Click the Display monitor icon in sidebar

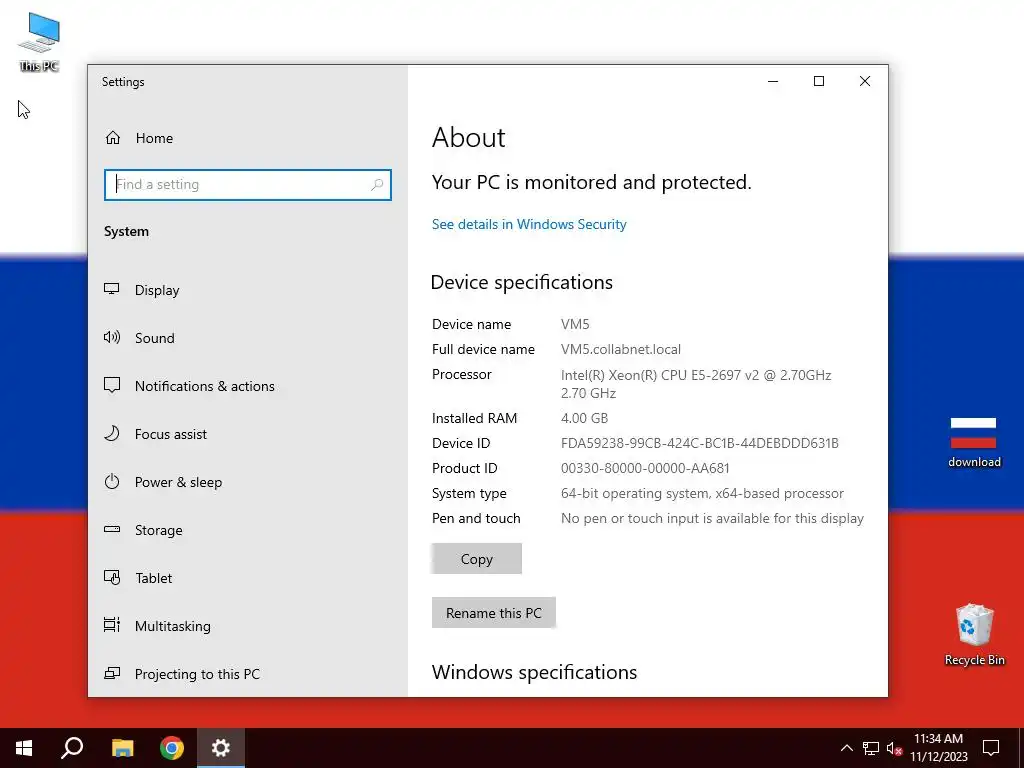[x=112, y=289]
